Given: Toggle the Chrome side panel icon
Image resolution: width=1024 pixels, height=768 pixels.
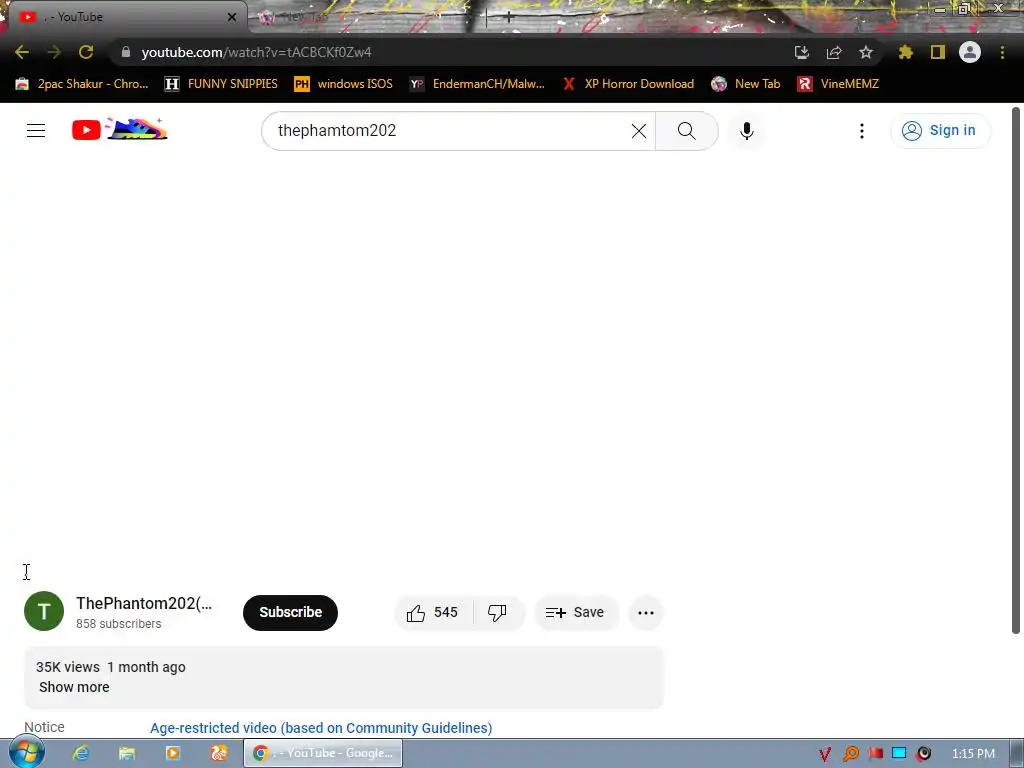Looking at the screenshot, I should (x=938, y=52).
